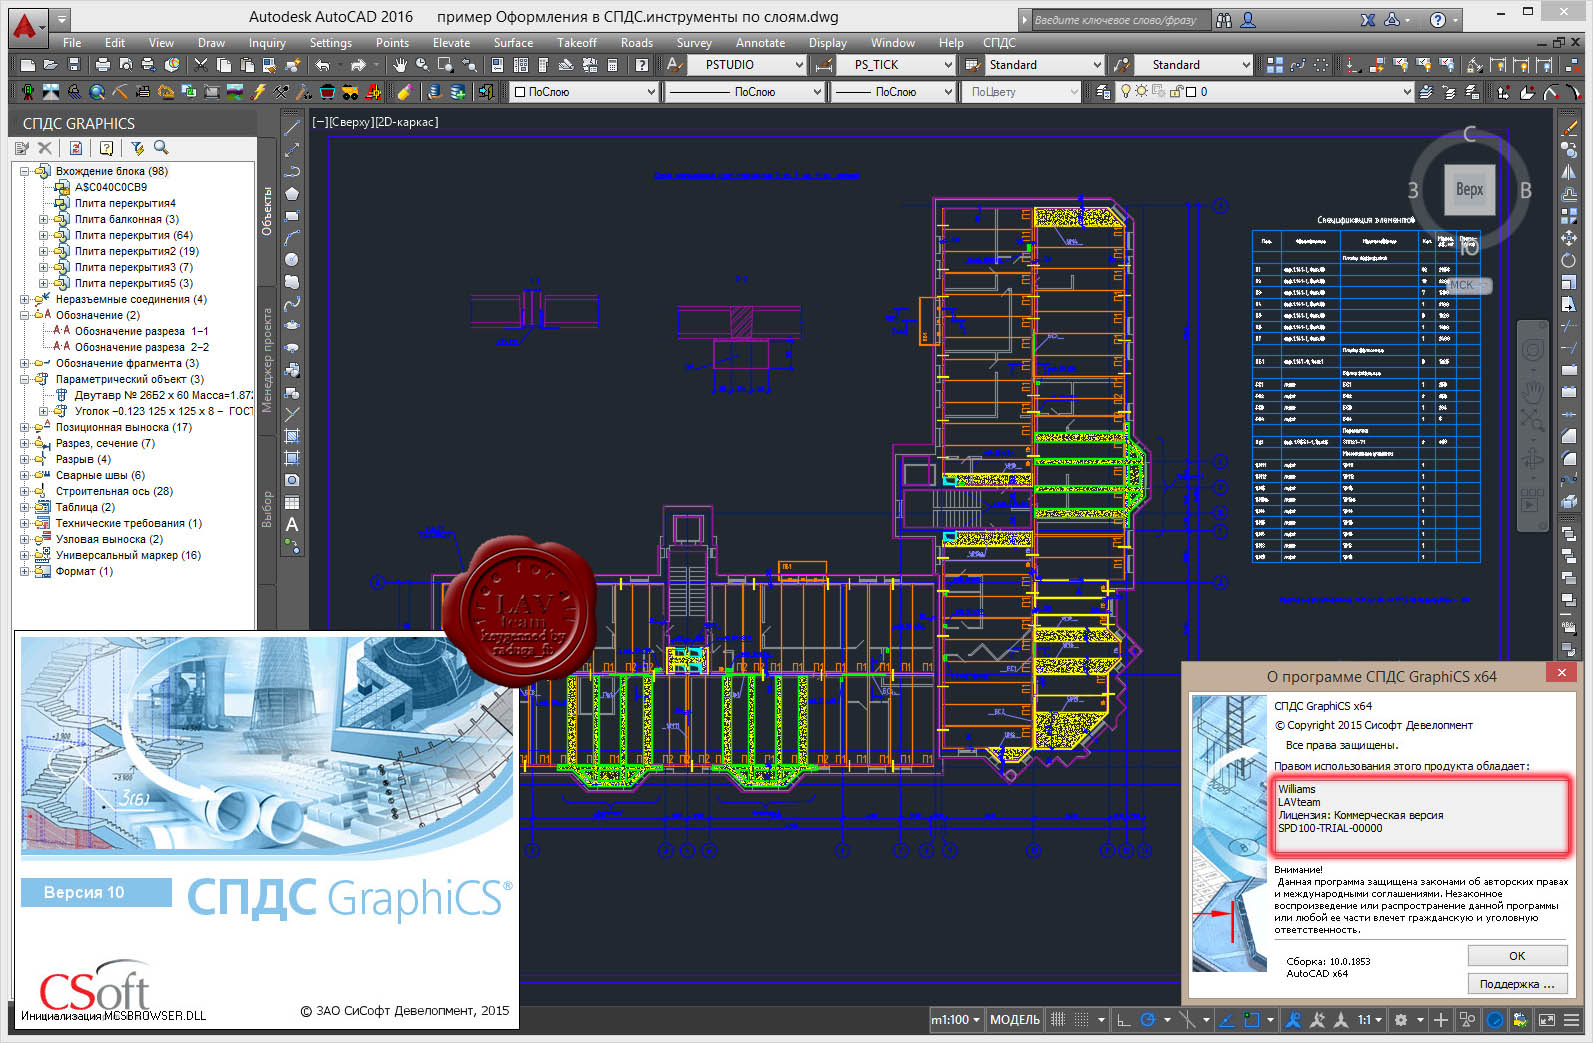Open the PSTUDIO text style dropdown

747,65
